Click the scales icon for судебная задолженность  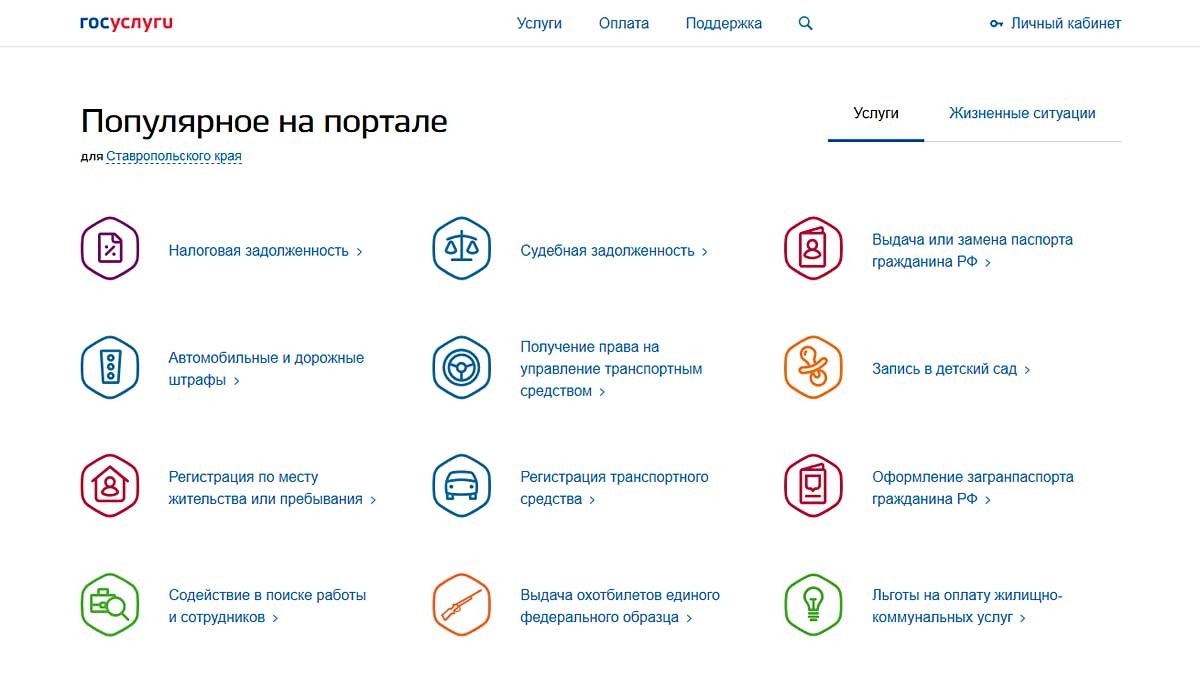click(461, 248)
